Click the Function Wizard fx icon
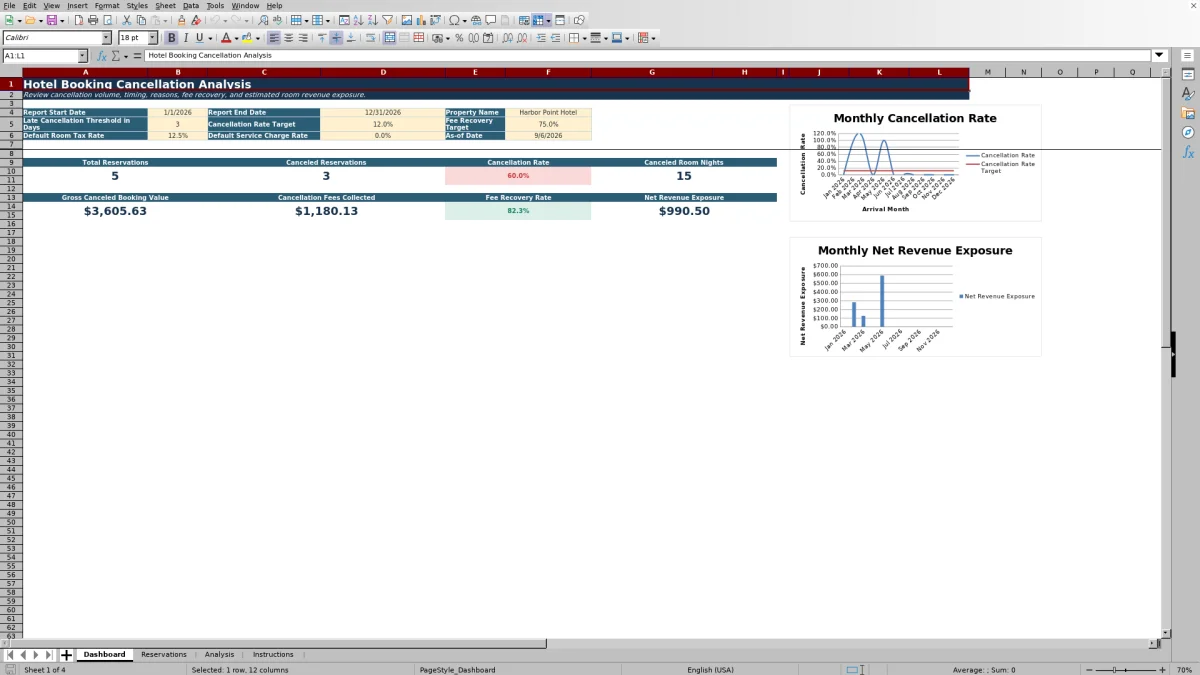This screenshot has width=1200, height=675. click(x=102, y=56)
